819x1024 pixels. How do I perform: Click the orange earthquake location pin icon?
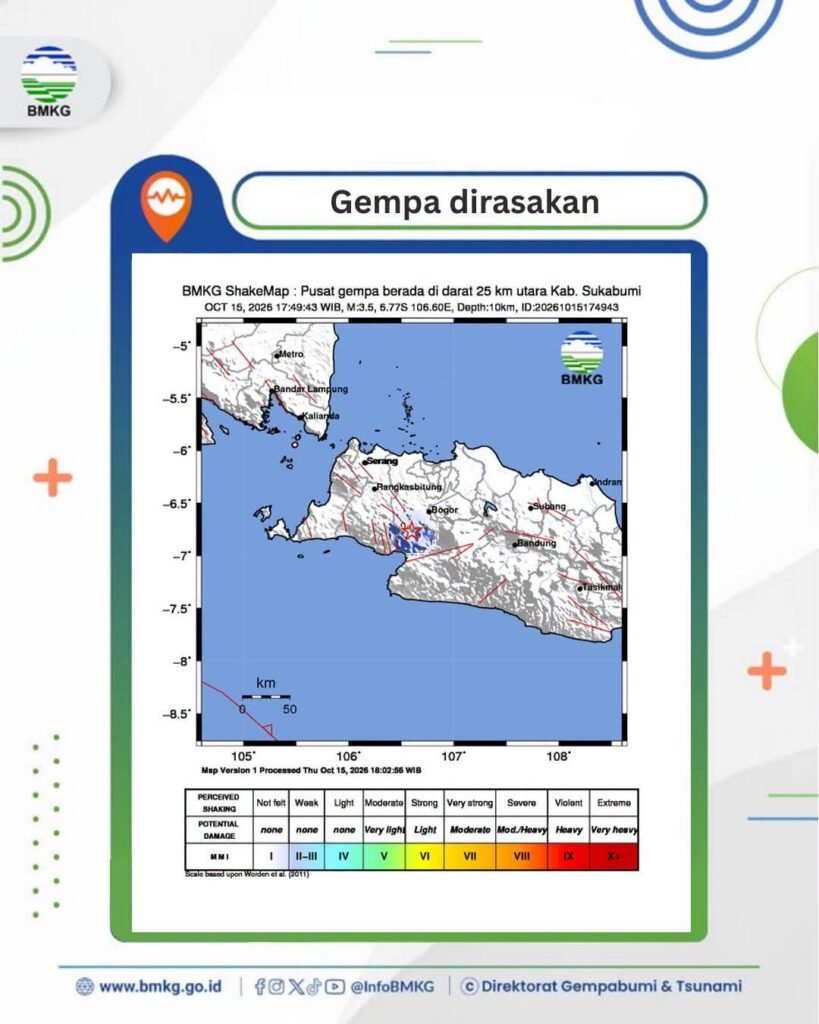(167, 205)
